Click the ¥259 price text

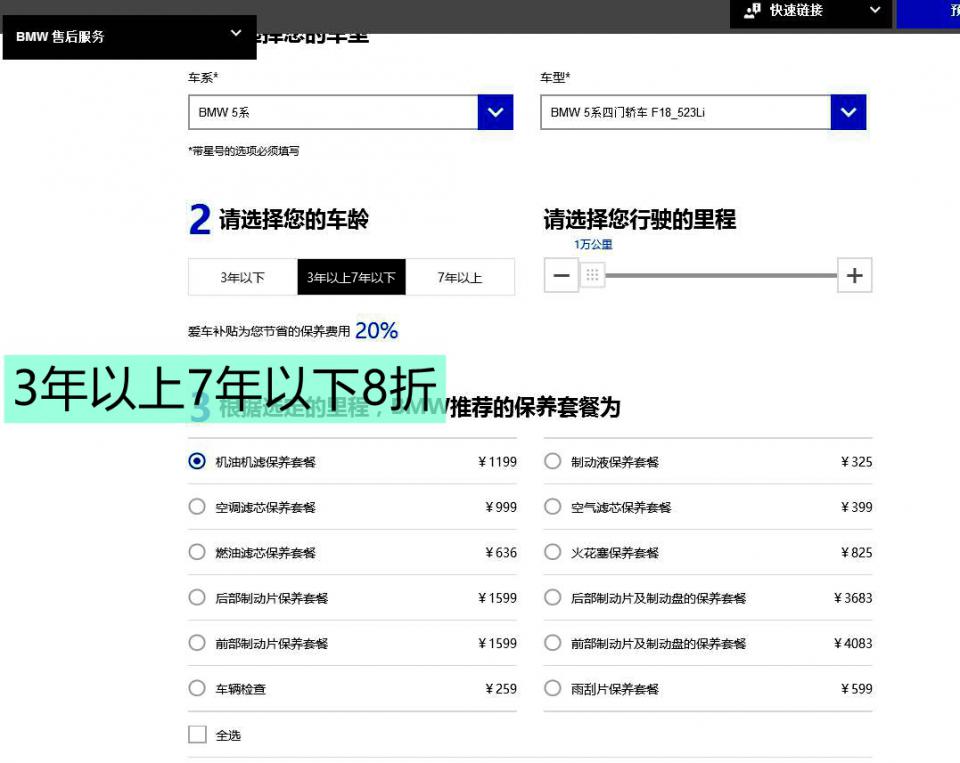tap(501, 688)
